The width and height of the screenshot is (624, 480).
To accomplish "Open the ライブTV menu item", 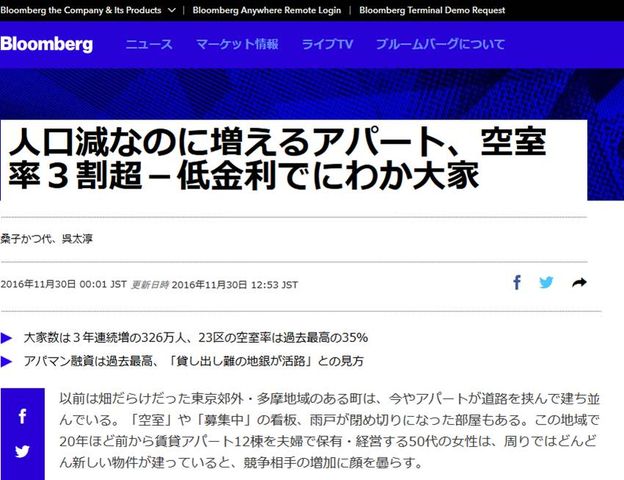I will pos(328,44).
